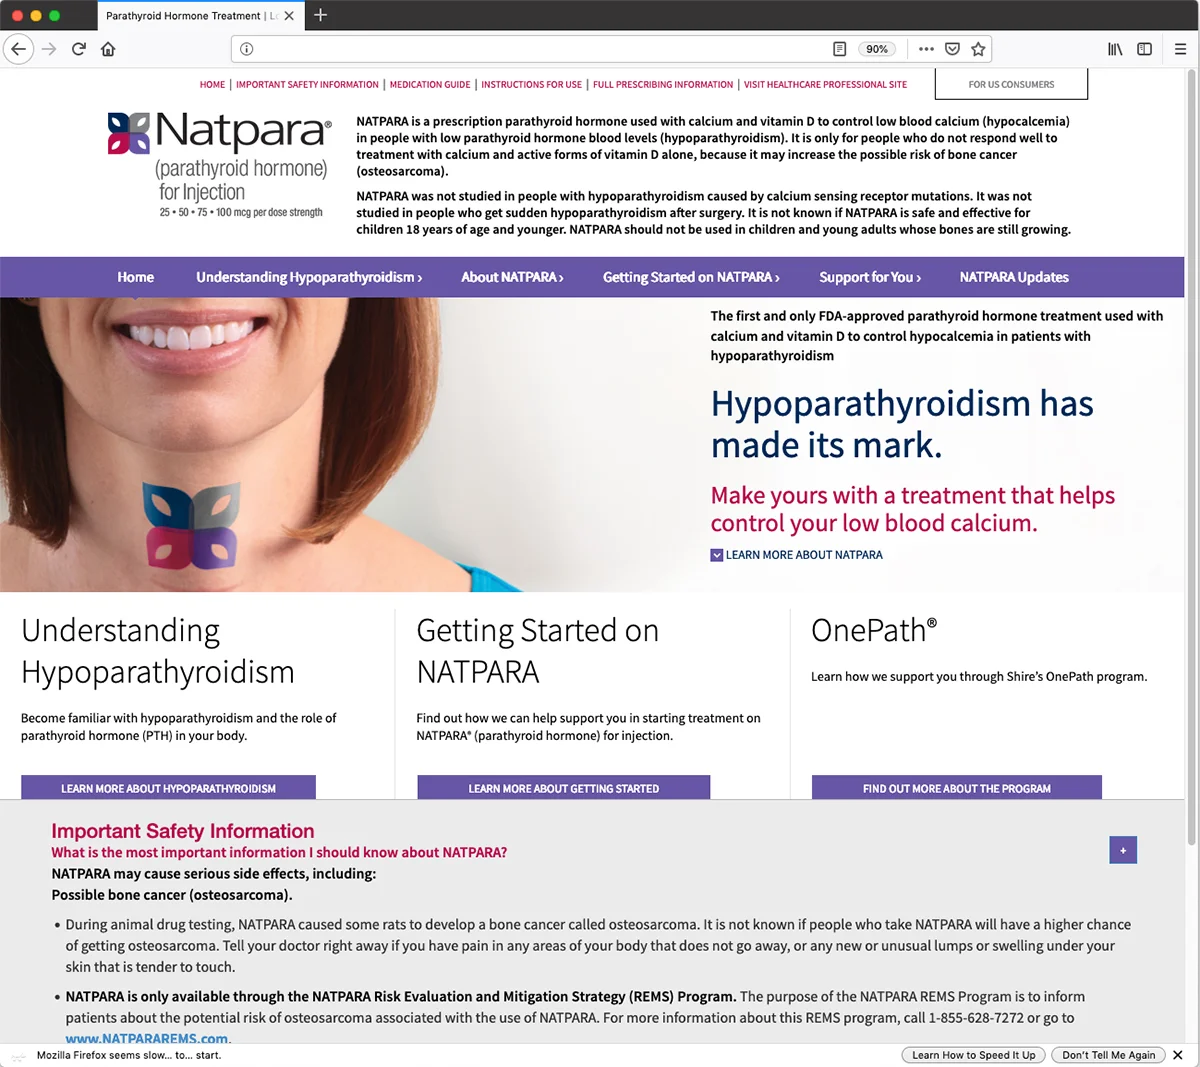
Task: Open the MEDICATION GUIDE link
Action: point(430,85)
